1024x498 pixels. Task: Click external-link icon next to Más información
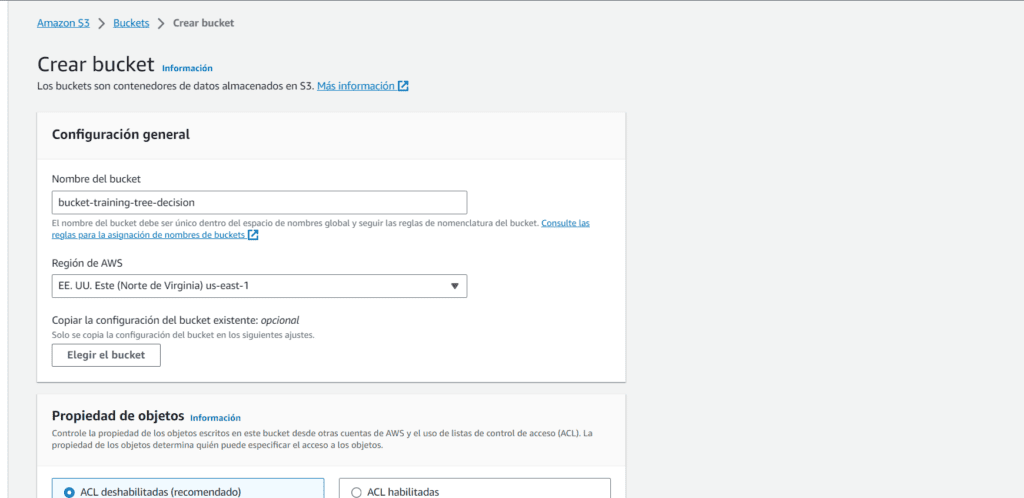[x=403, y=86]
